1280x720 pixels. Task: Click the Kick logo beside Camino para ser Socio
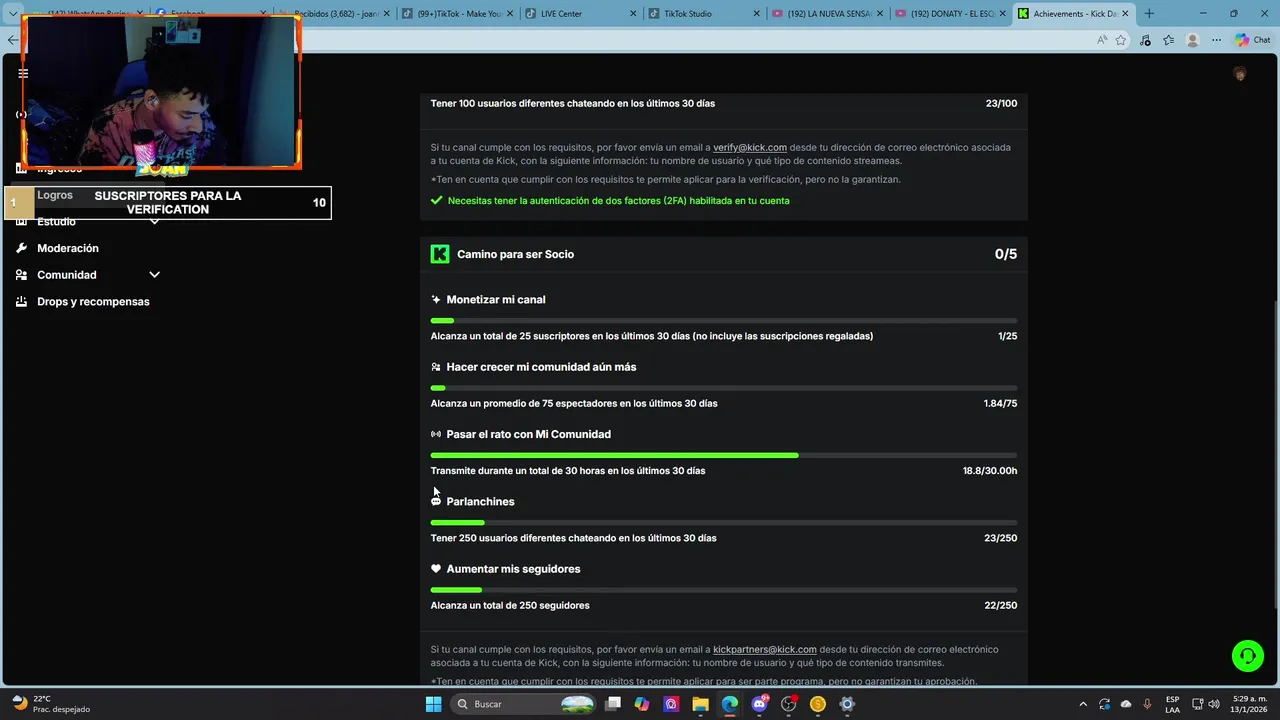(440, 254)
